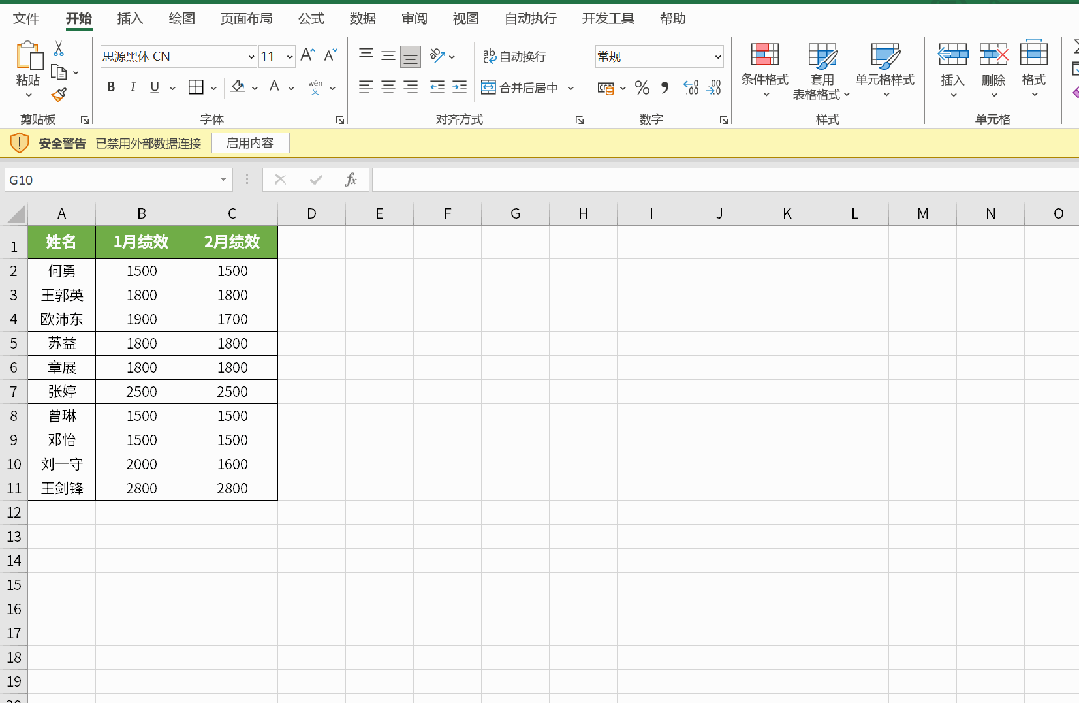Viewport: 1079px width, 703px height.
Task: Click the text orientation icon
Action: pyautogui.click(x=437, y=56)
